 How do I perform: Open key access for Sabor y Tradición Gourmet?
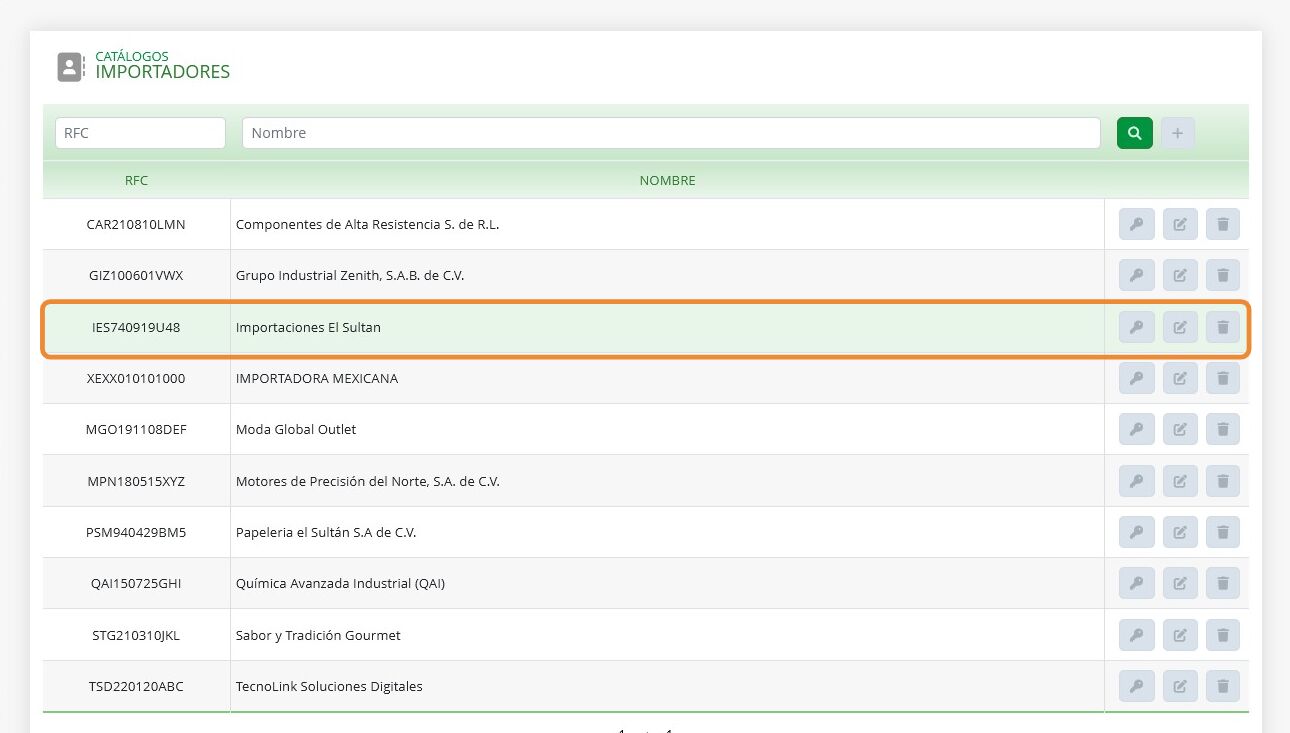[x=1136, y=635]
